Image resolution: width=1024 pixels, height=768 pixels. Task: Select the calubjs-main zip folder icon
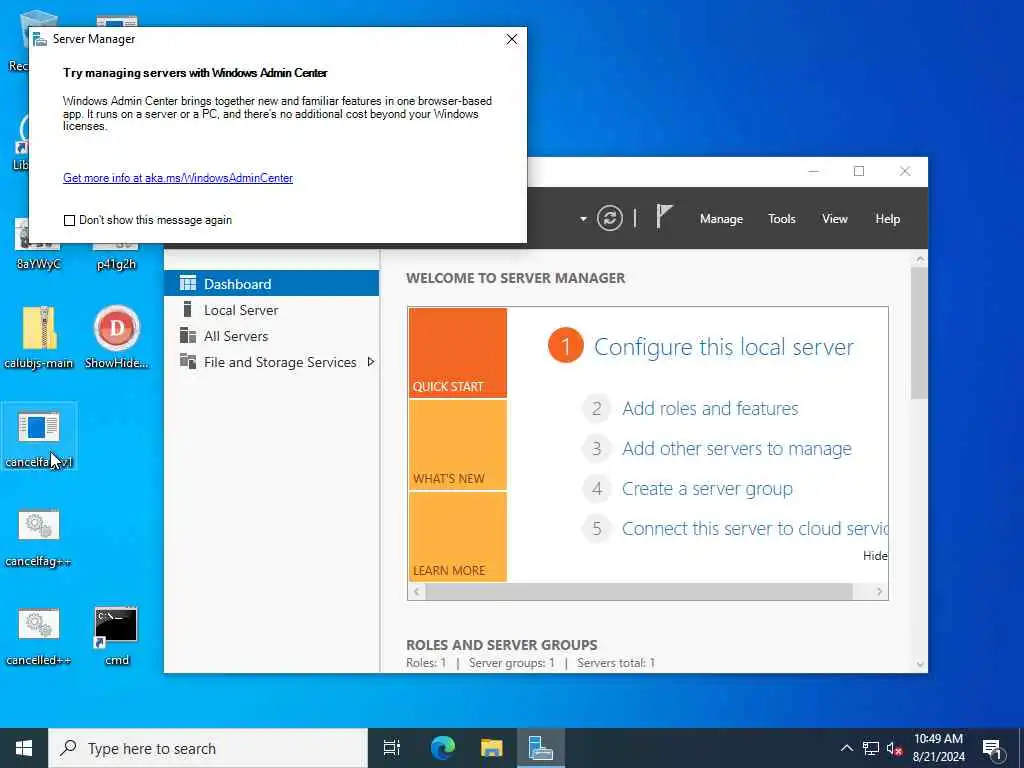(39, 338)
